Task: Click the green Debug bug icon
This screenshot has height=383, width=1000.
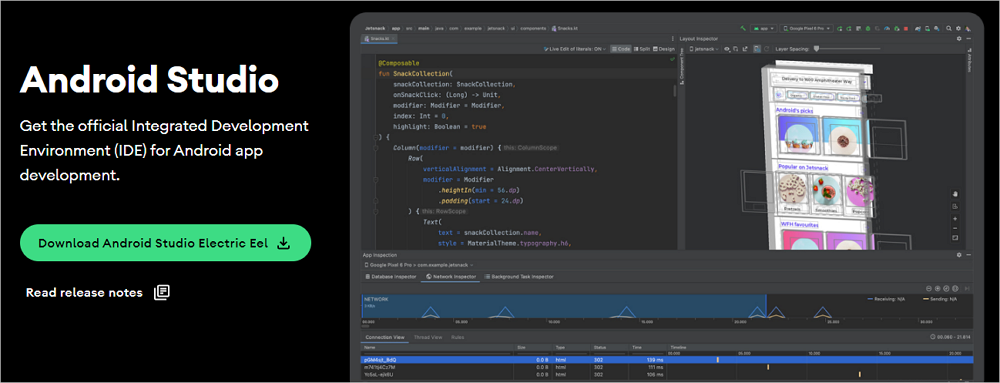Action: tap(868, 29)
